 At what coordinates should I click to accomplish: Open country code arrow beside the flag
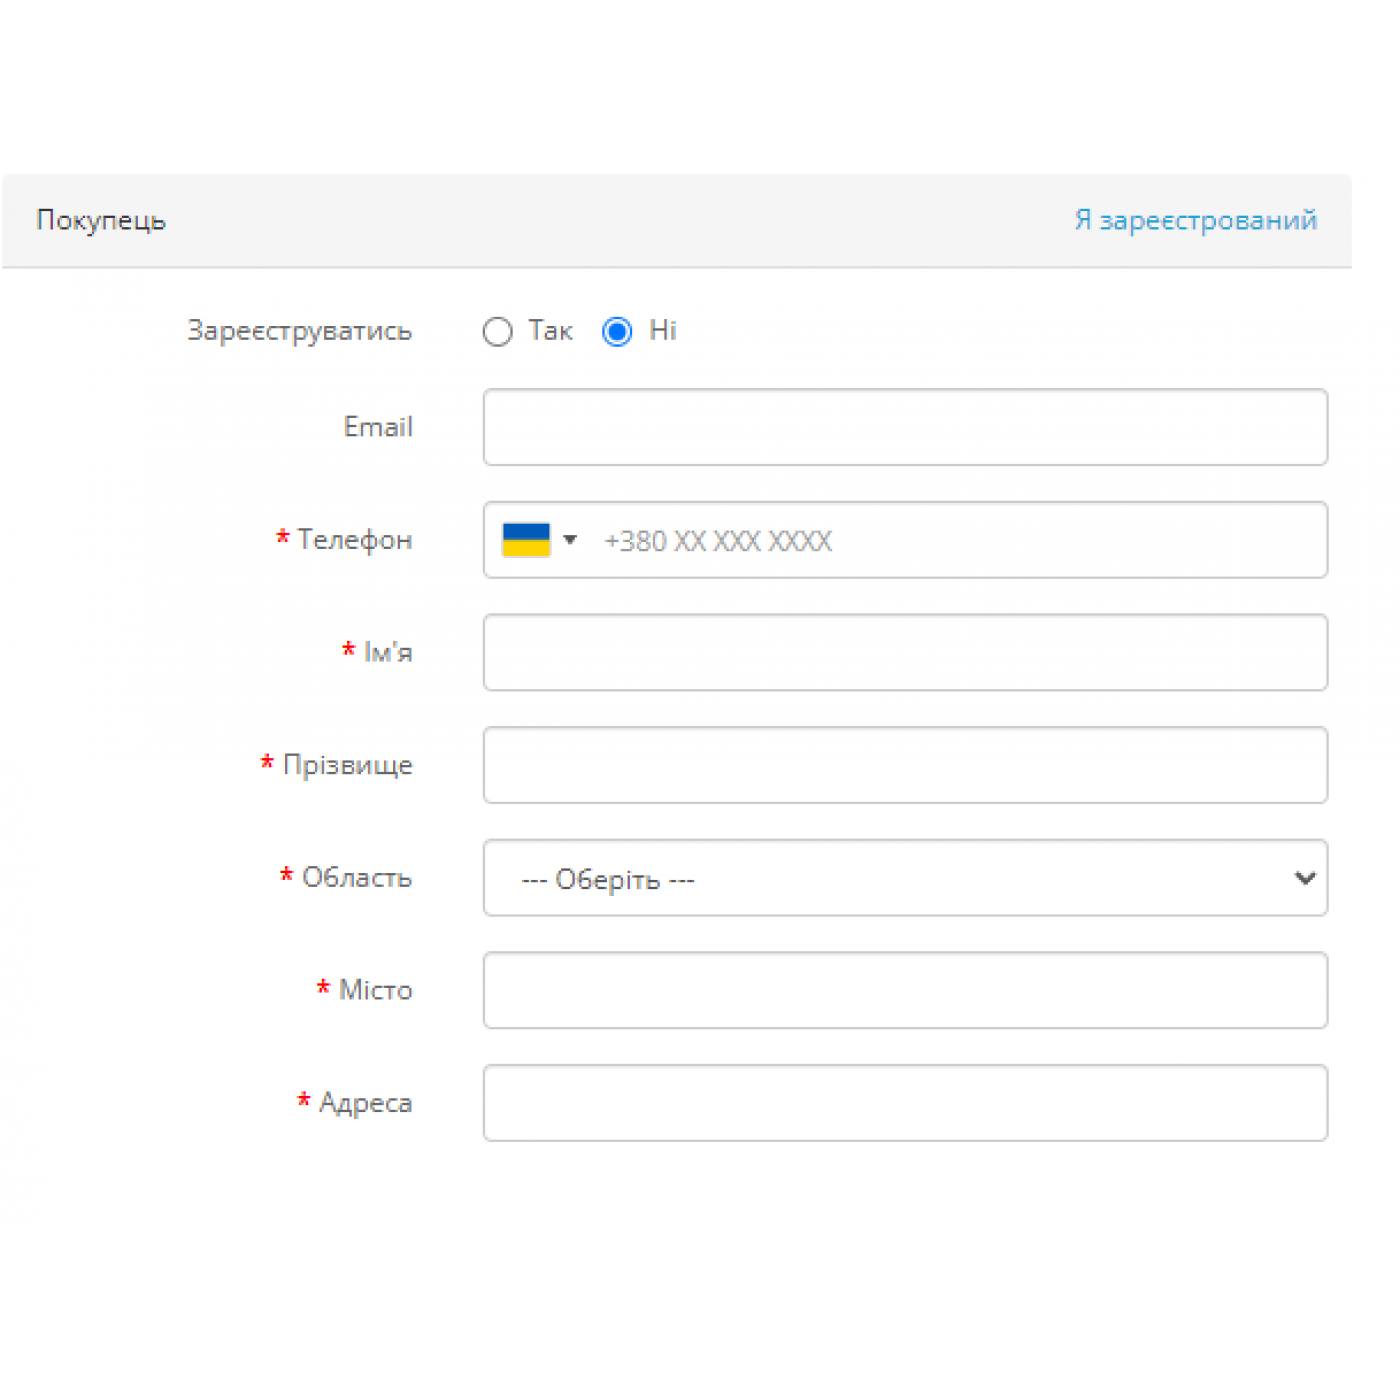(570, 540)
